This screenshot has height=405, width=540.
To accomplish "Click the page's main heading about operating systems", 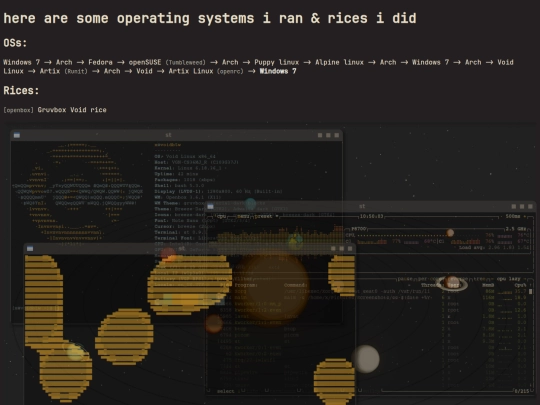I will point(210,18).
